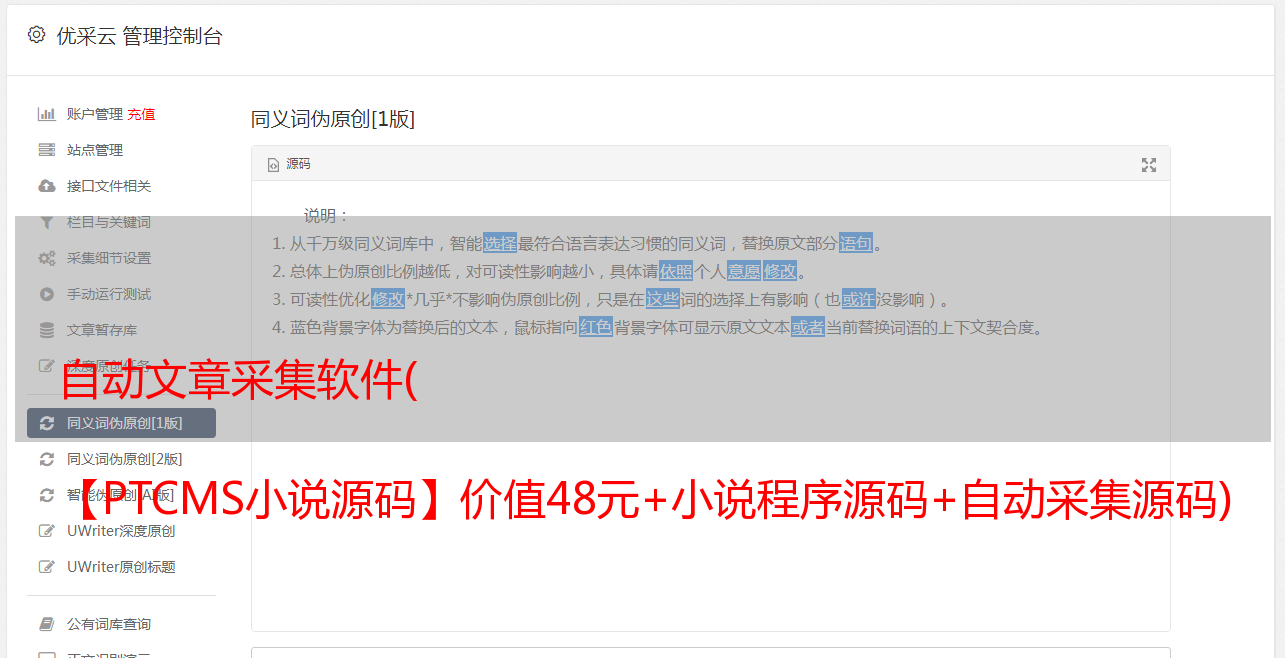Click the 站点管理 server icon
Image resolution: width=1285 pixels, height=658 pixels.
46,150
